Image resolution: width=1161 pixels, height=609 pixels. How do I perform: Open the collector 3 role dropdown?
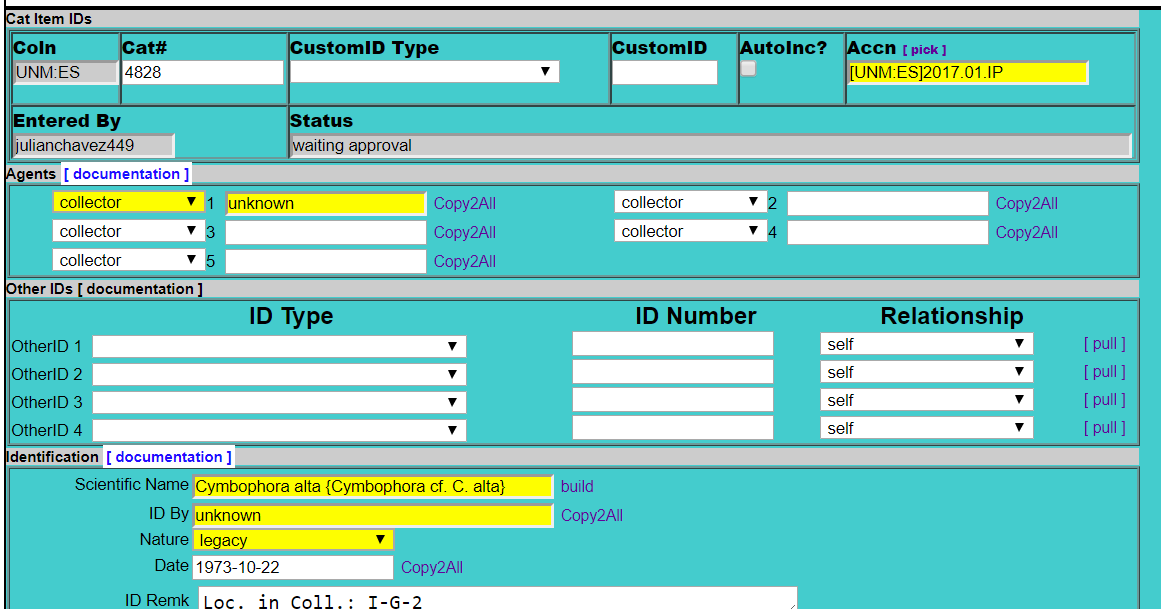pyautogui.click(x=128, y=231)
